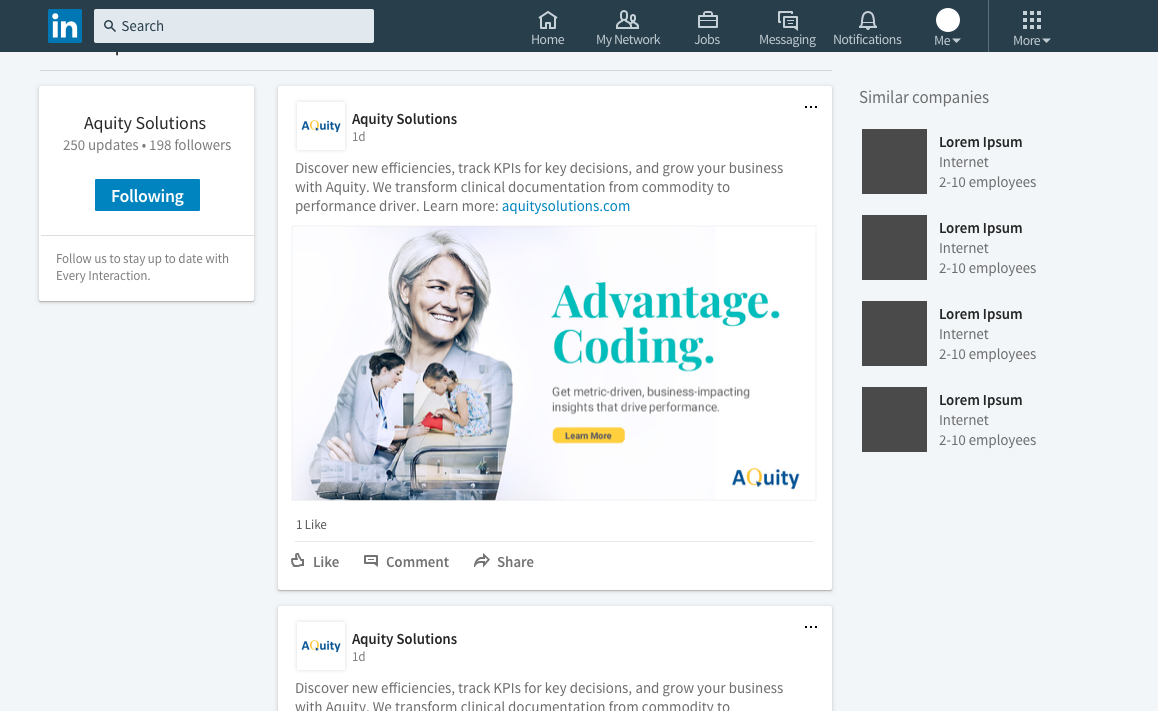Click the profile avatar circle
This screenshot has height=711, width=1158.
[948, 20]
